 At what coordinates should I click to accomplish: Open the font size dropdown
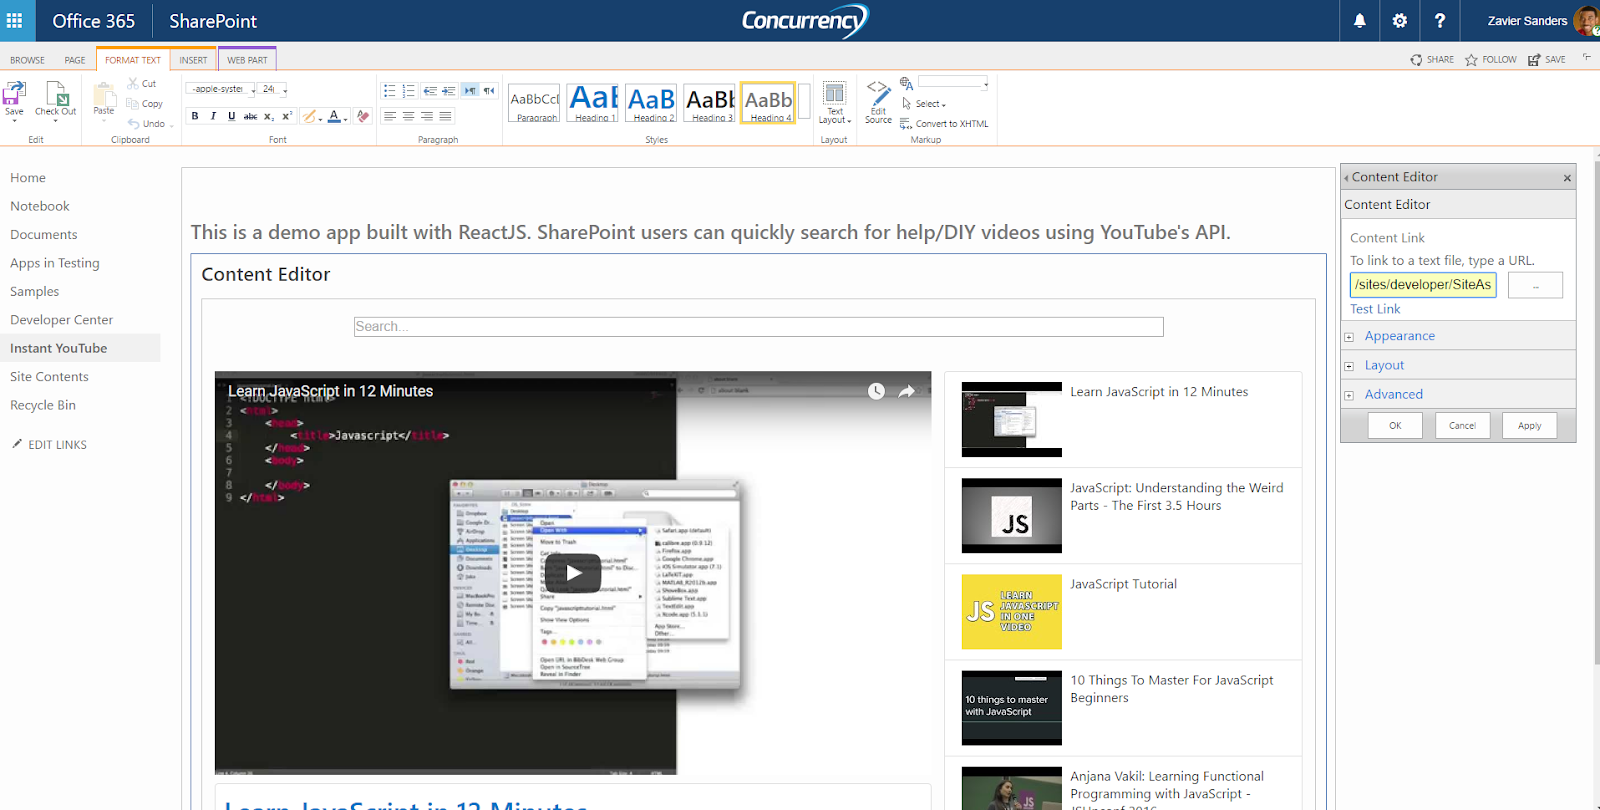click(x=285, y=90)
